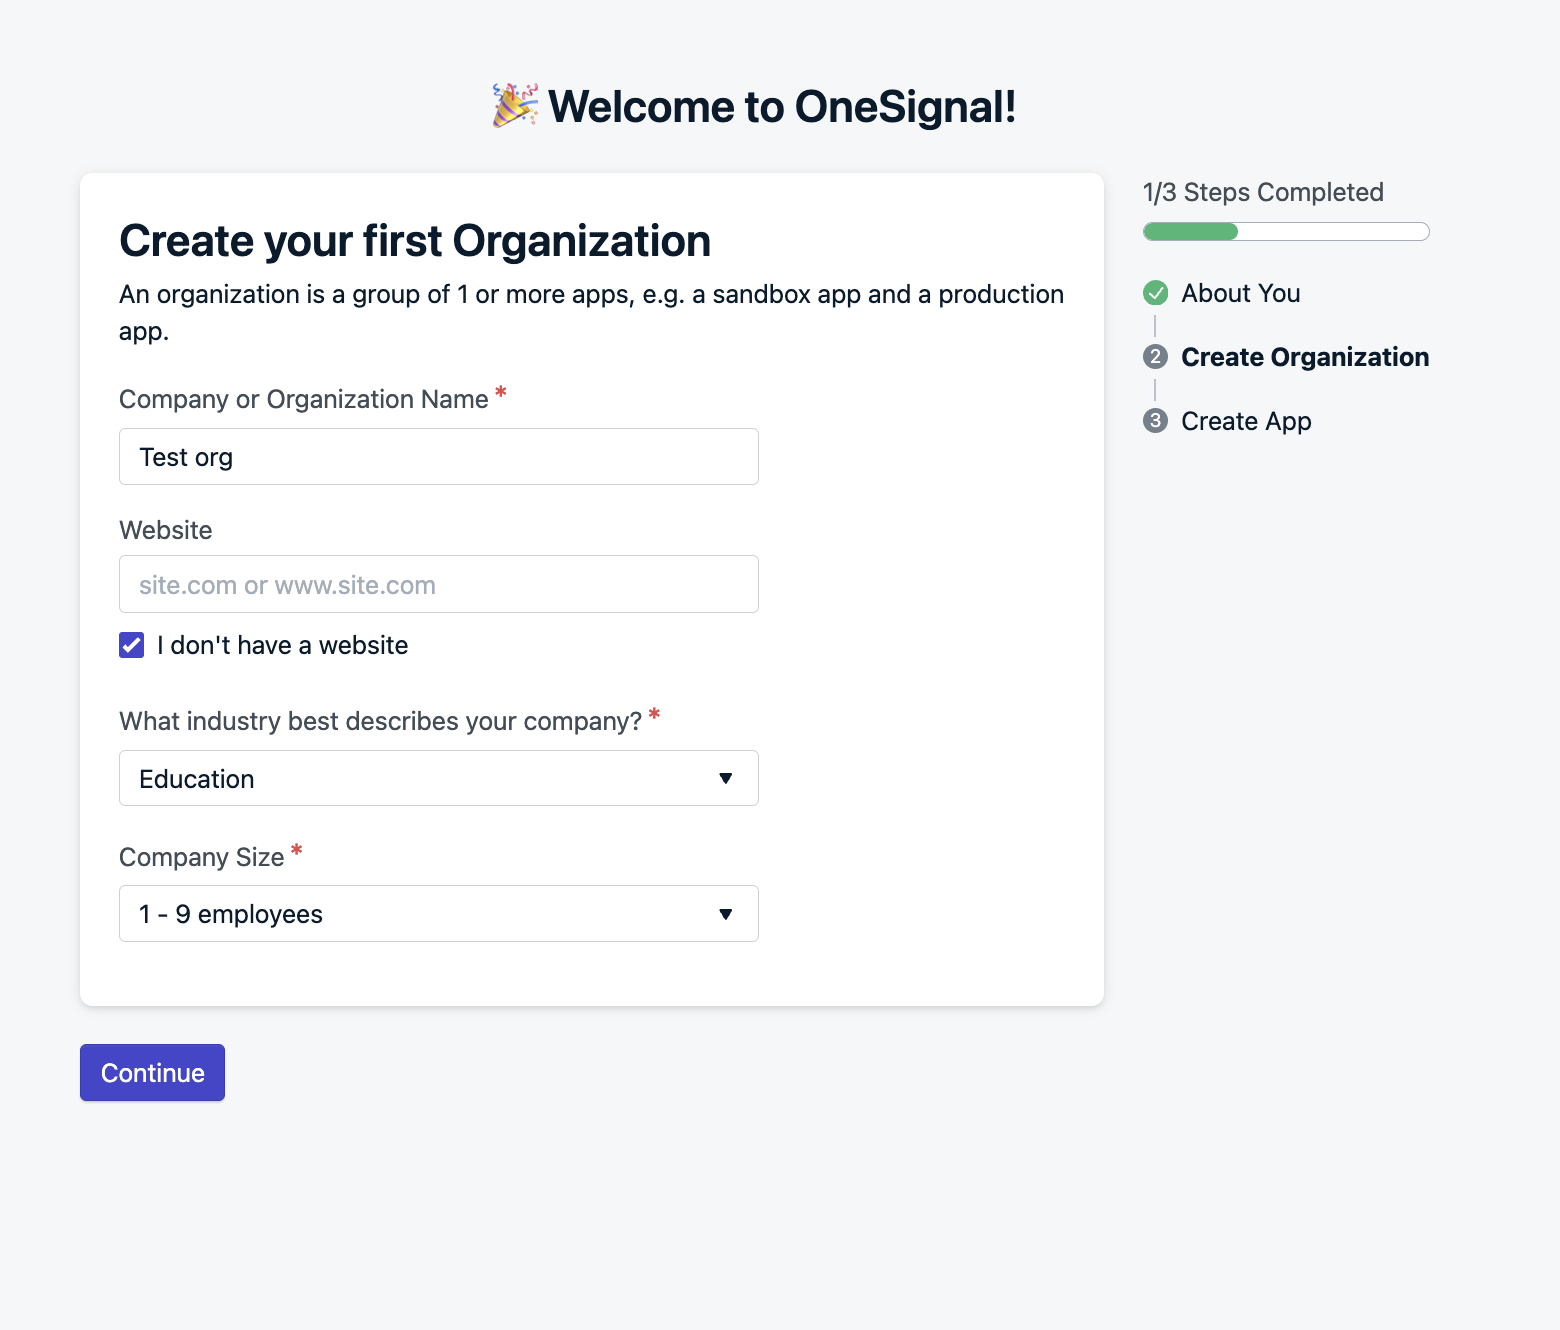Click the arrow on the industry dropdown
This screenshot has width=1560, height=1330.
tap(726, 778)
